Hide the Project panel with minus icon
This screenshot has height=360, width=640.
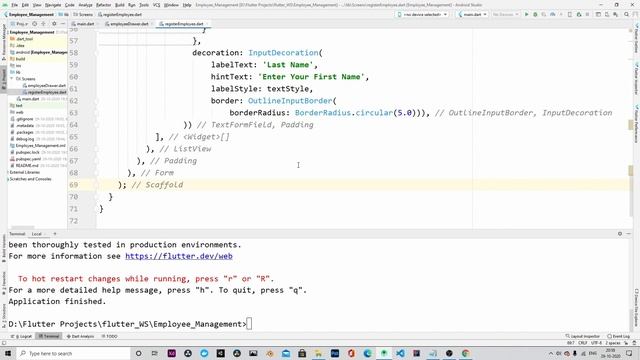coord(63,24)
